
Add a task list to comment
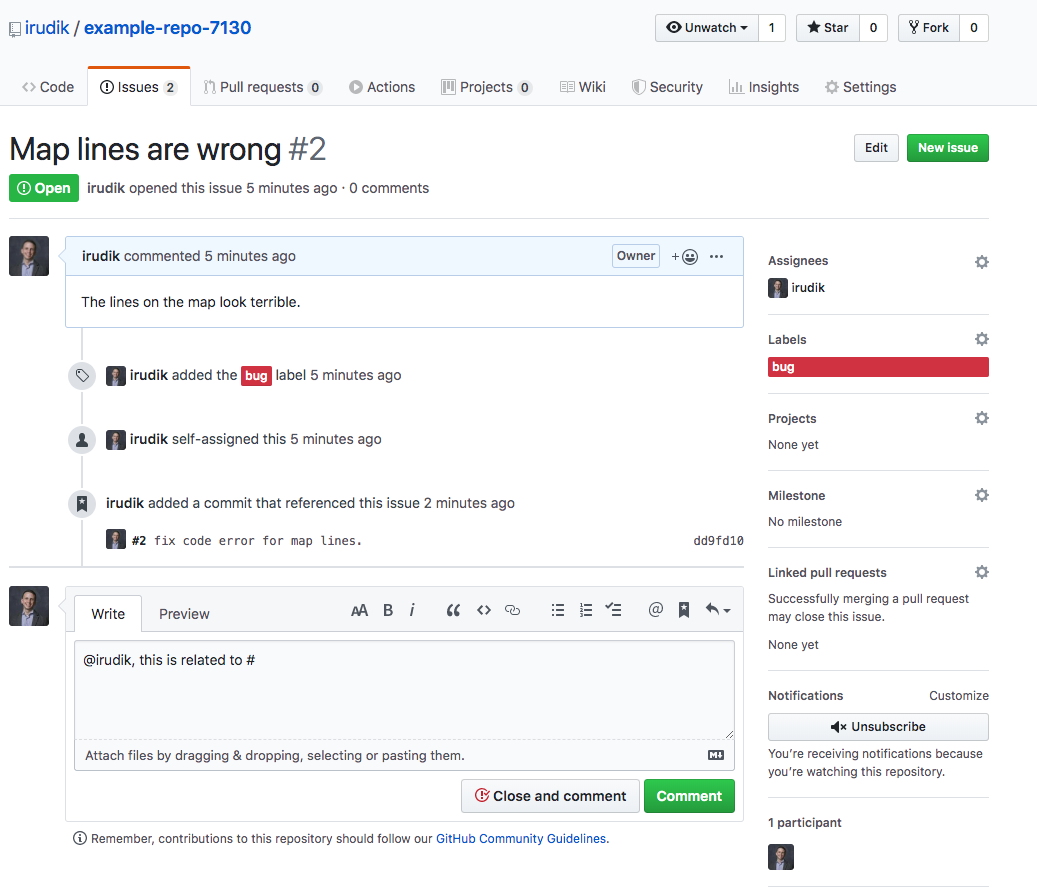tap(615, 610)
